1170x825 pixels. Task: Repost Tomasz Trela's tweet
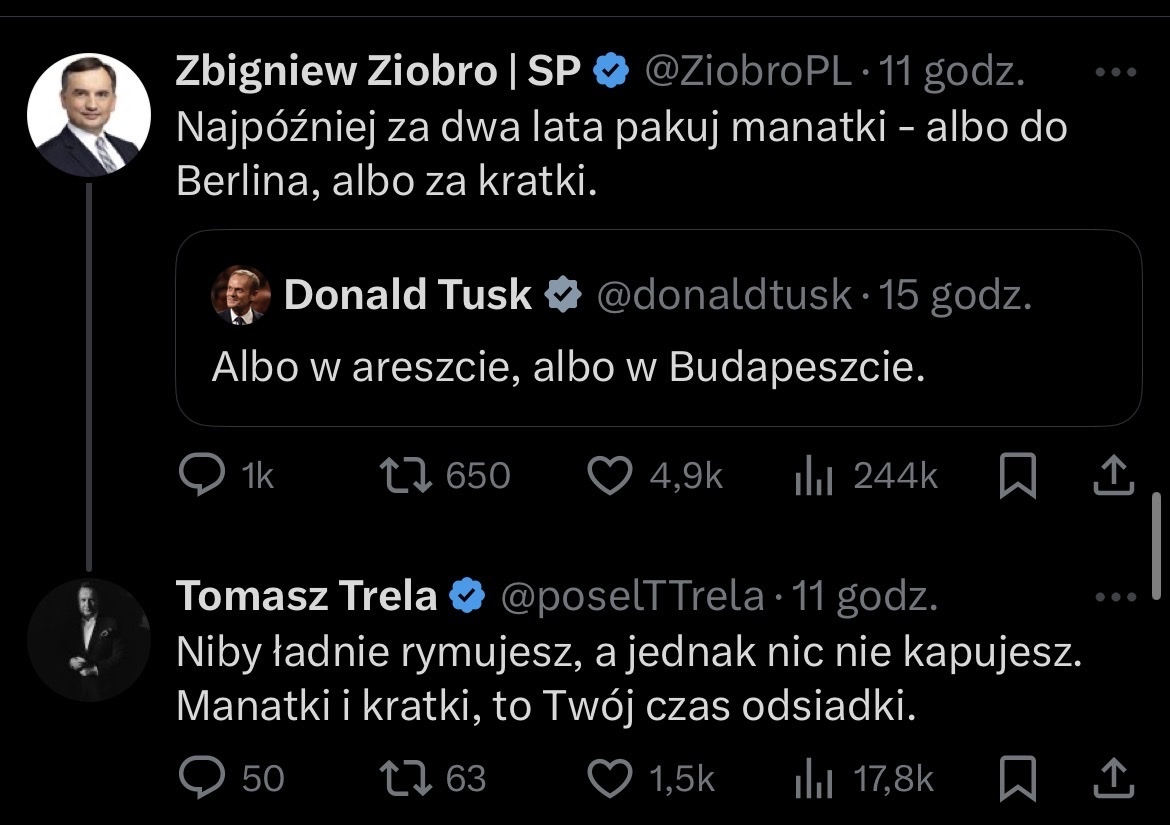pyautogui.click(x=407, y=777)
